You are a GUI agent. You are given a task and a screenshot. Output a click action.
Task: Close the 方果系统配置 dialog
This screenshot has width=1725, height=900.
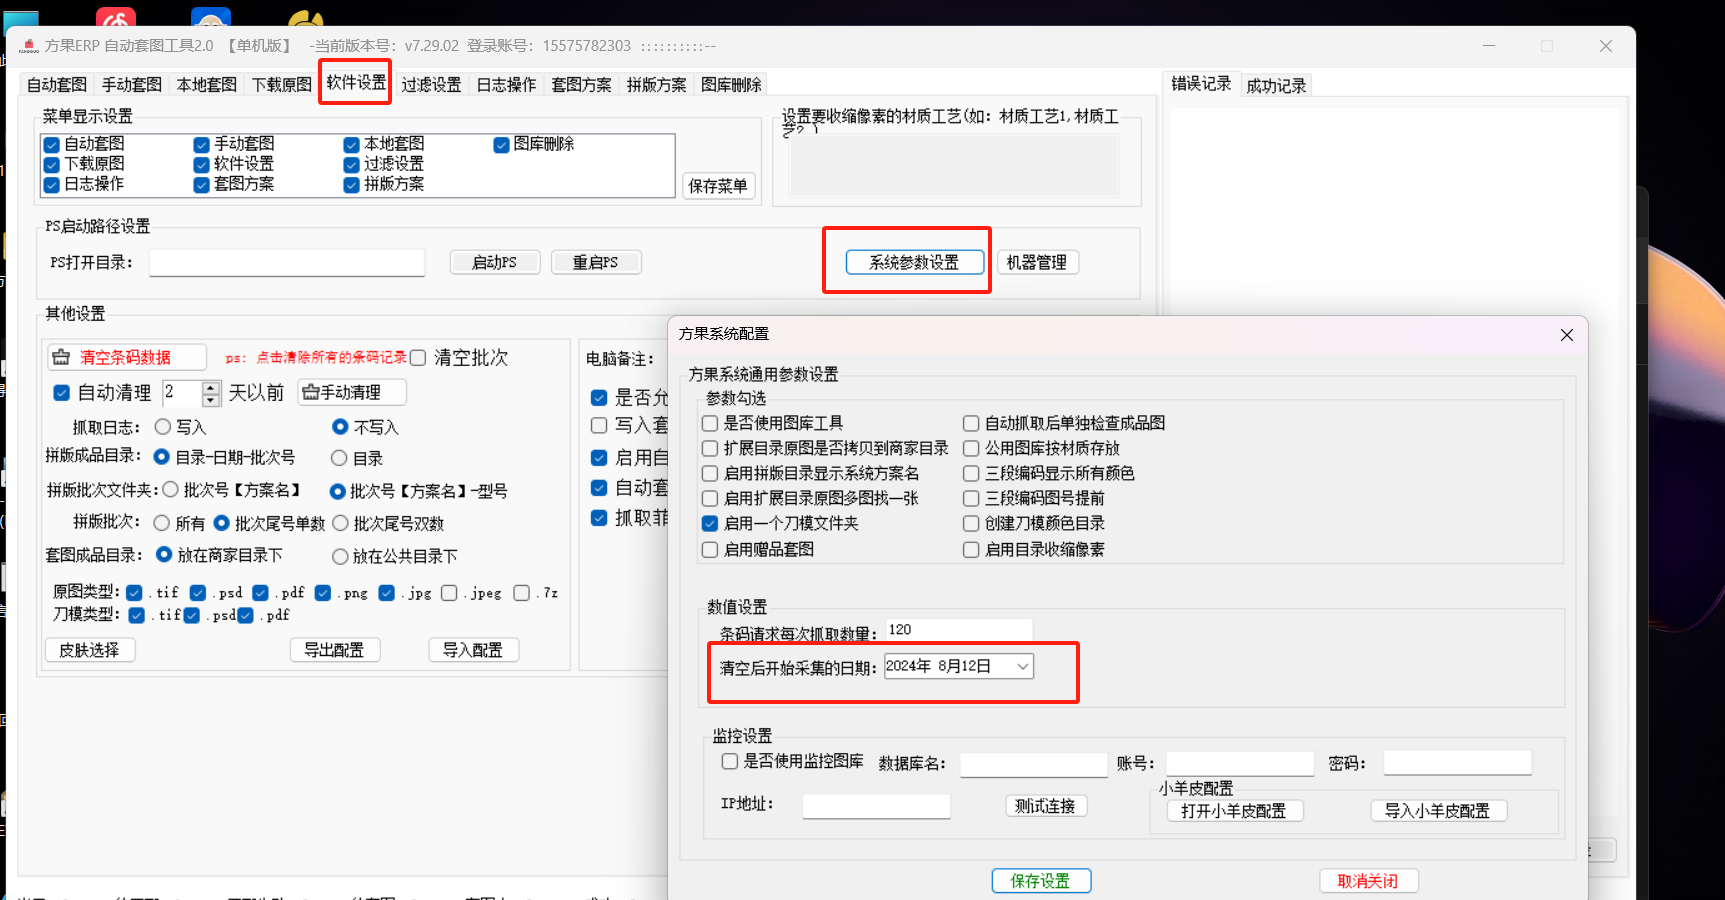pyautogui.click(x=1567, y=335)
